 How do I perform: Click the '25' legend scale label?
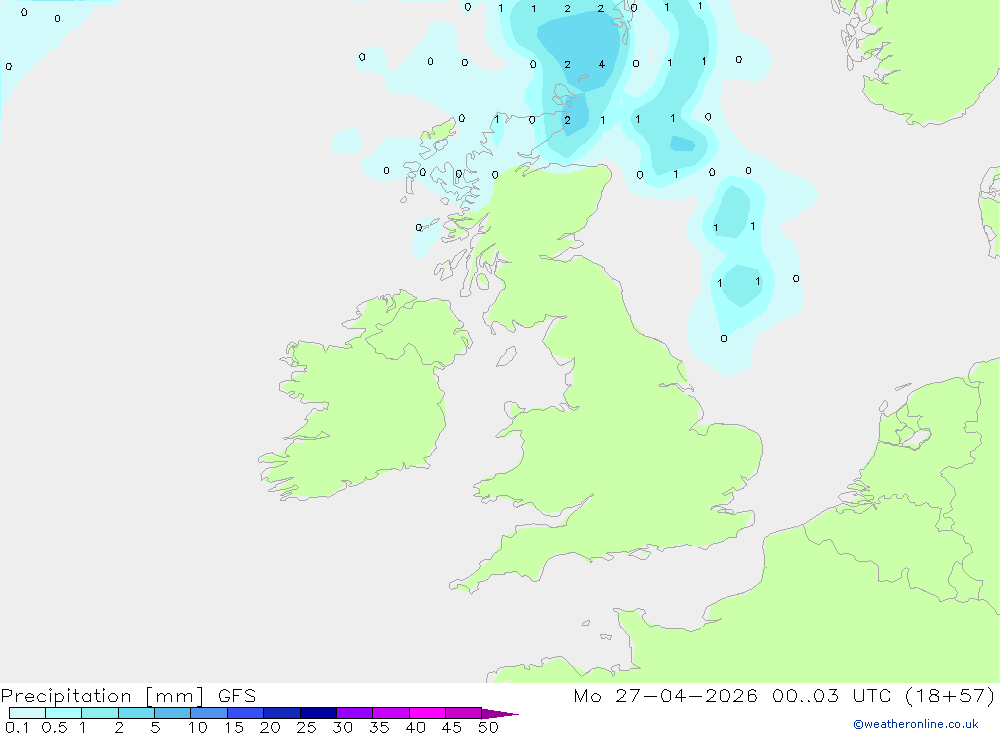pyautogui.click(x=306, y=727)
